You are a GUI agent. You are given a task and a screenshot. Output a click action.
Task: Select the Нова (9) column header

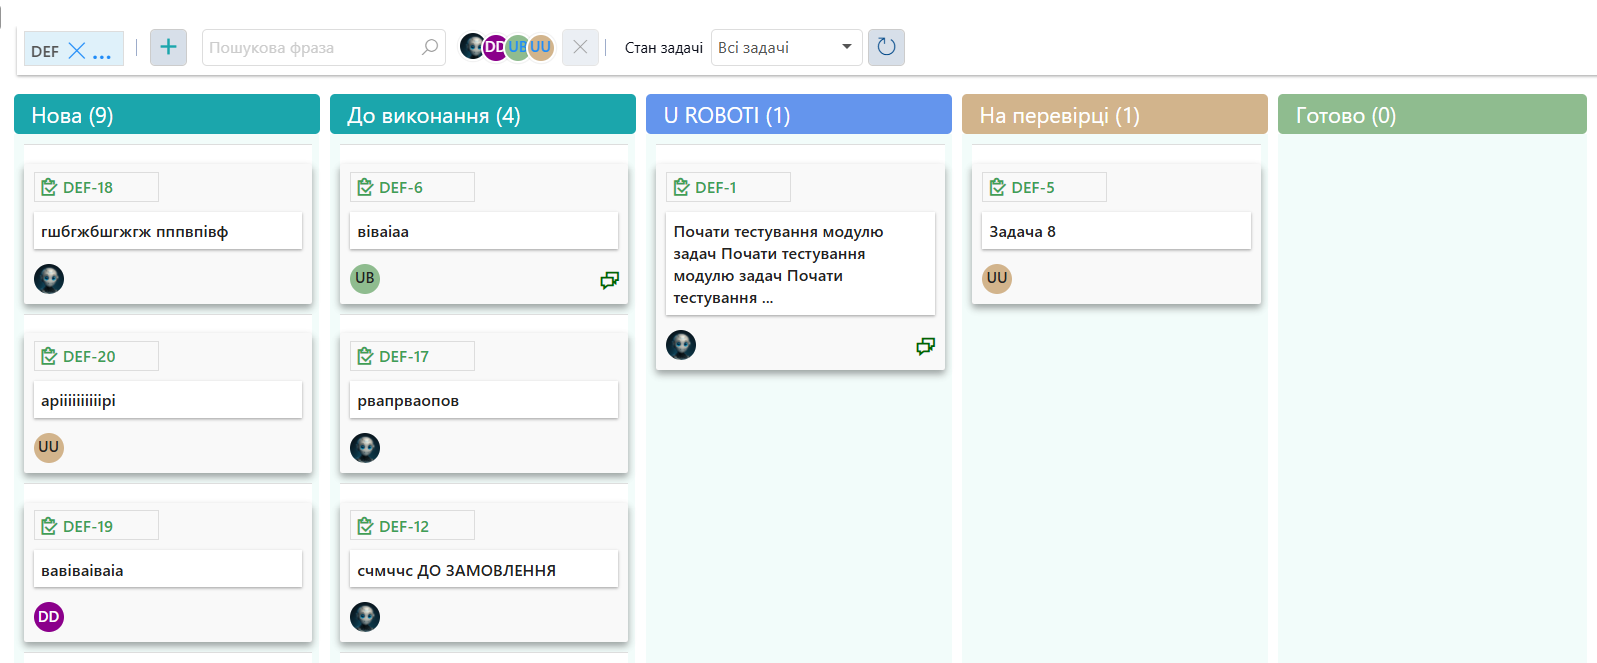coord(167,115)
